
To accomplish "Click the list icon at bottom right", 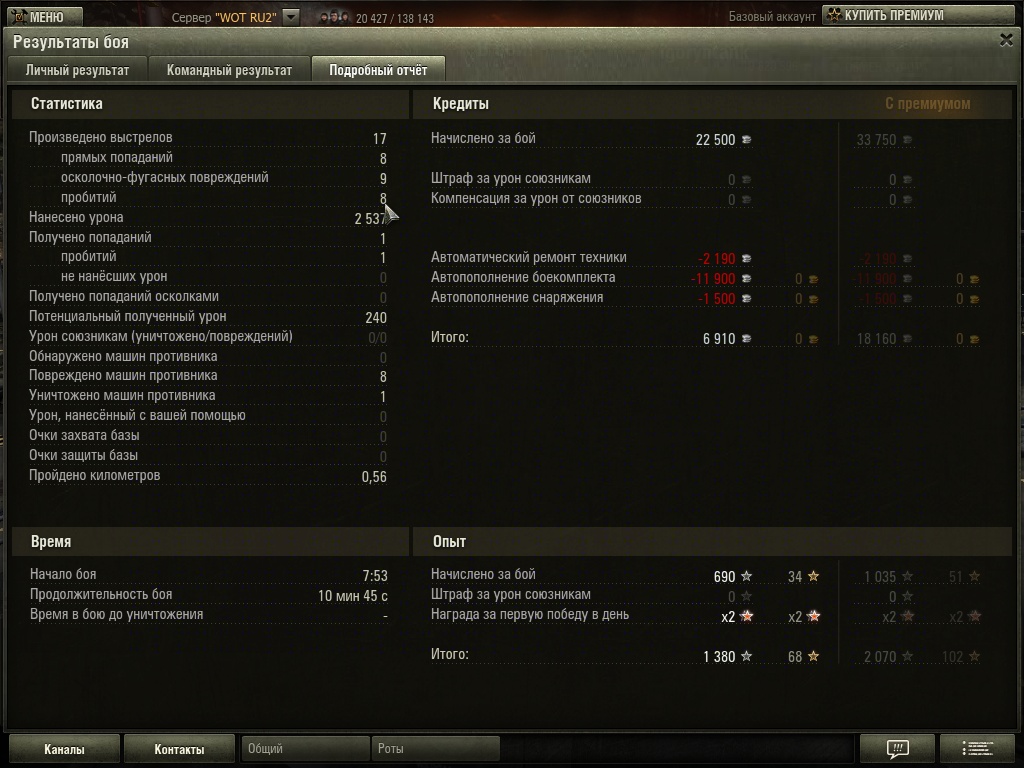I will coord(977,748).
